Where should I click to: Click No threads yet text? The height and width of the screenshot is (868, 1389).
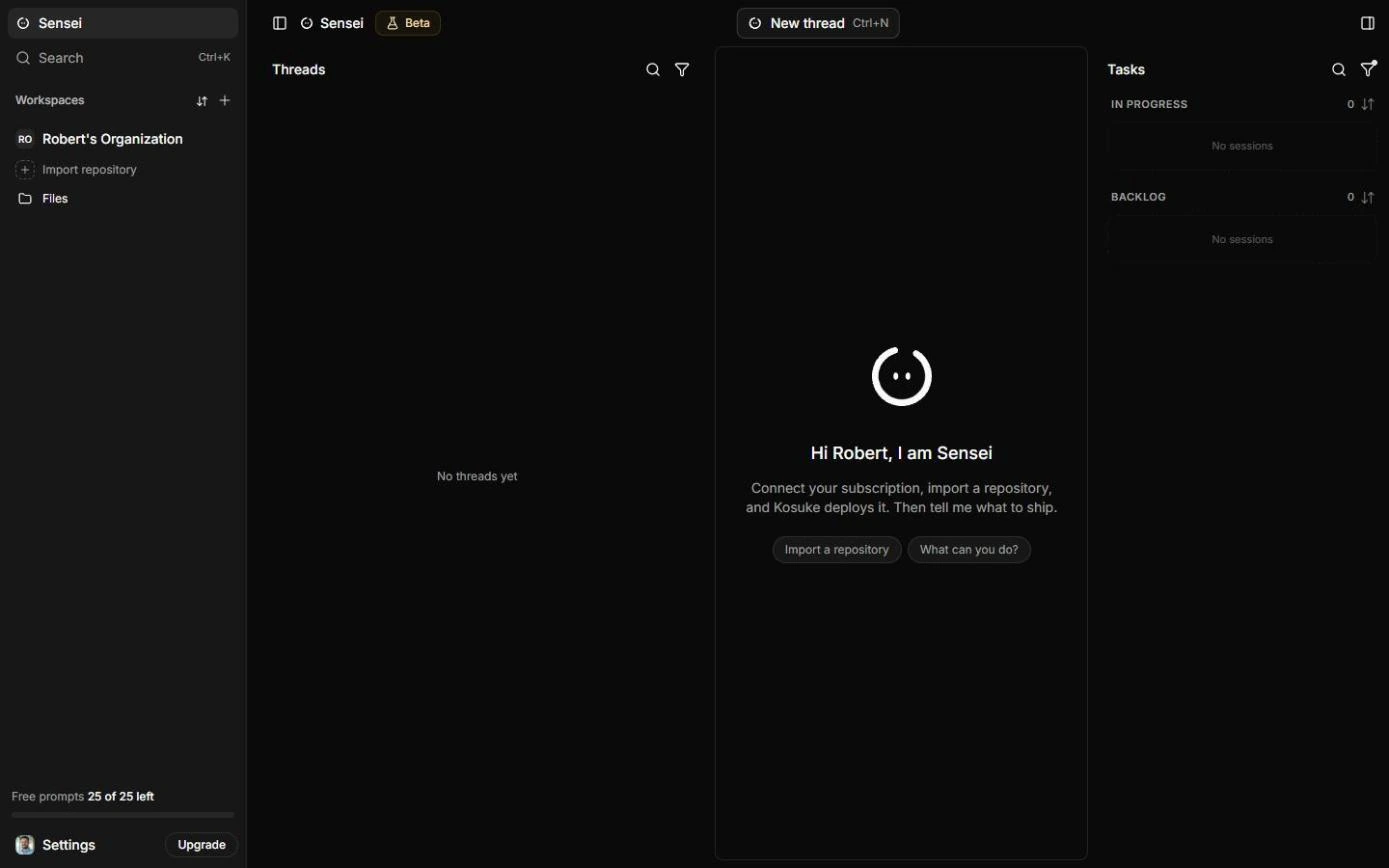click(477, 477)
